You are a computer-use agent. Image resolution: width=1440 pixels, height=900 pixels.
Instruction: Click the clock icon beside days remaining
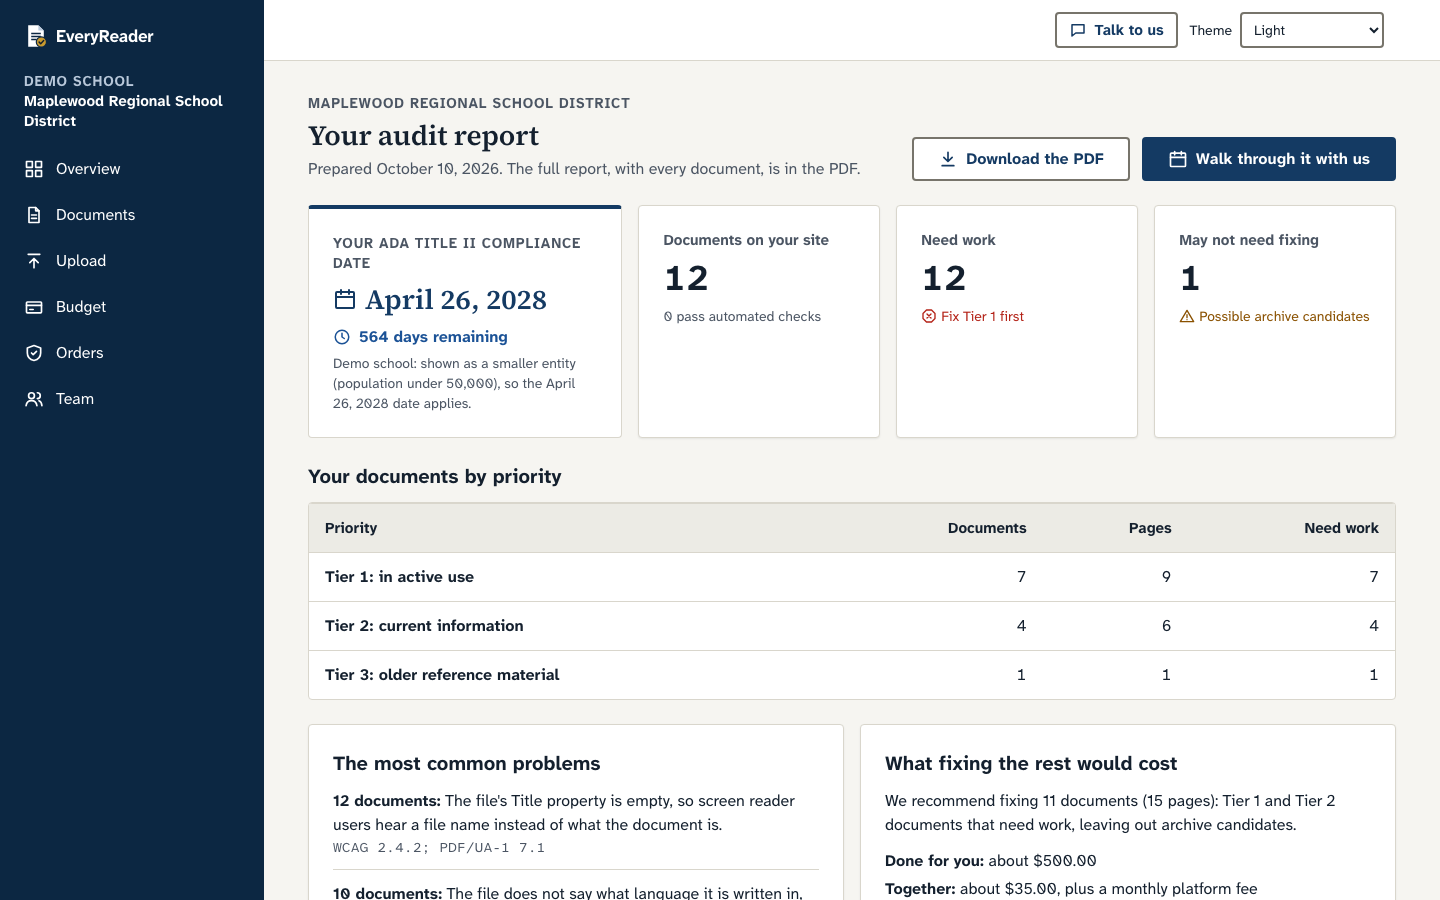click(342, 337)
